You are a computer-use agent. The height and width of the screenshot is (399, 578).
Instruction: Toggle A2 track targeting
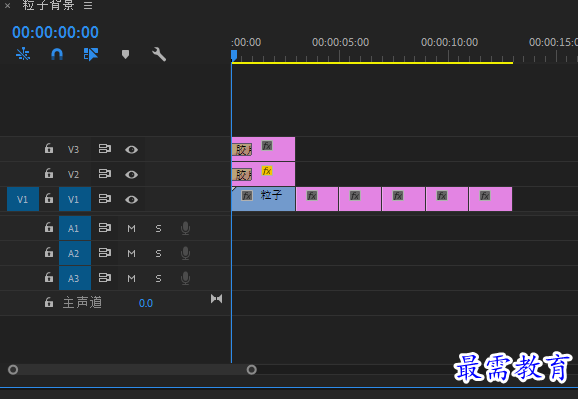coord(75,253)
